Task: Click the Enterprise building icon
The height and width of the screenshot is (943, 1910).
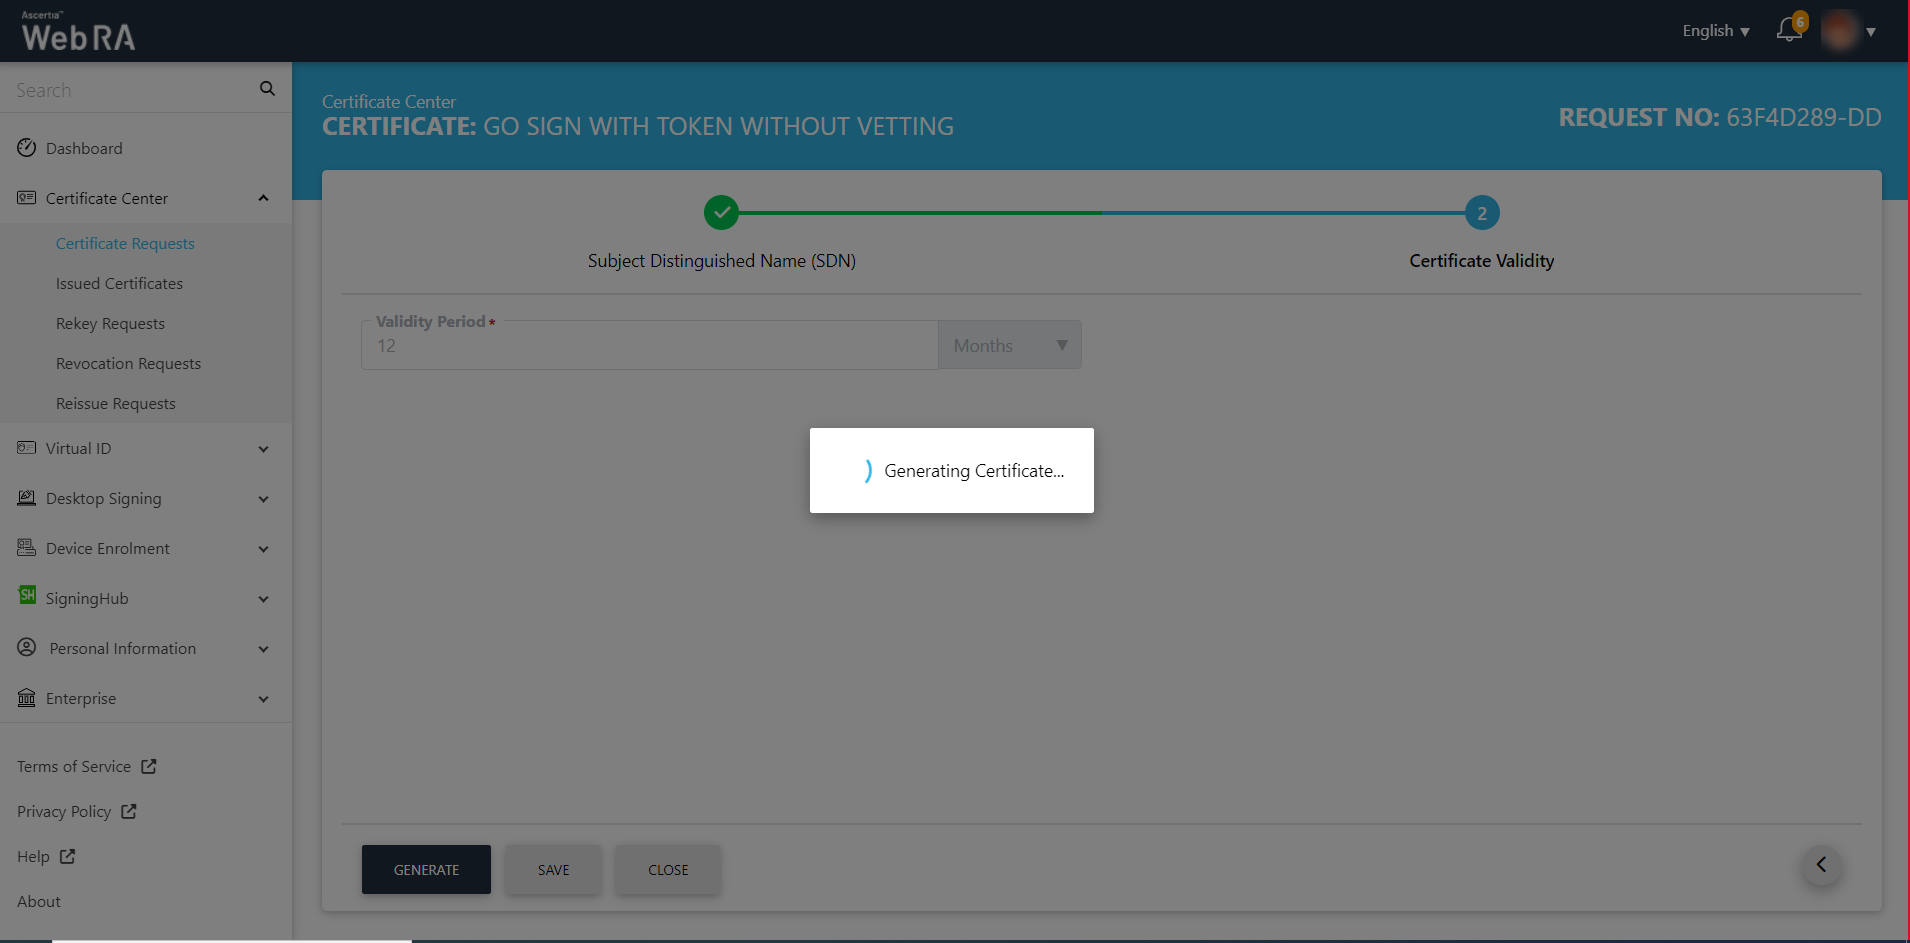Action: point(27,698)
